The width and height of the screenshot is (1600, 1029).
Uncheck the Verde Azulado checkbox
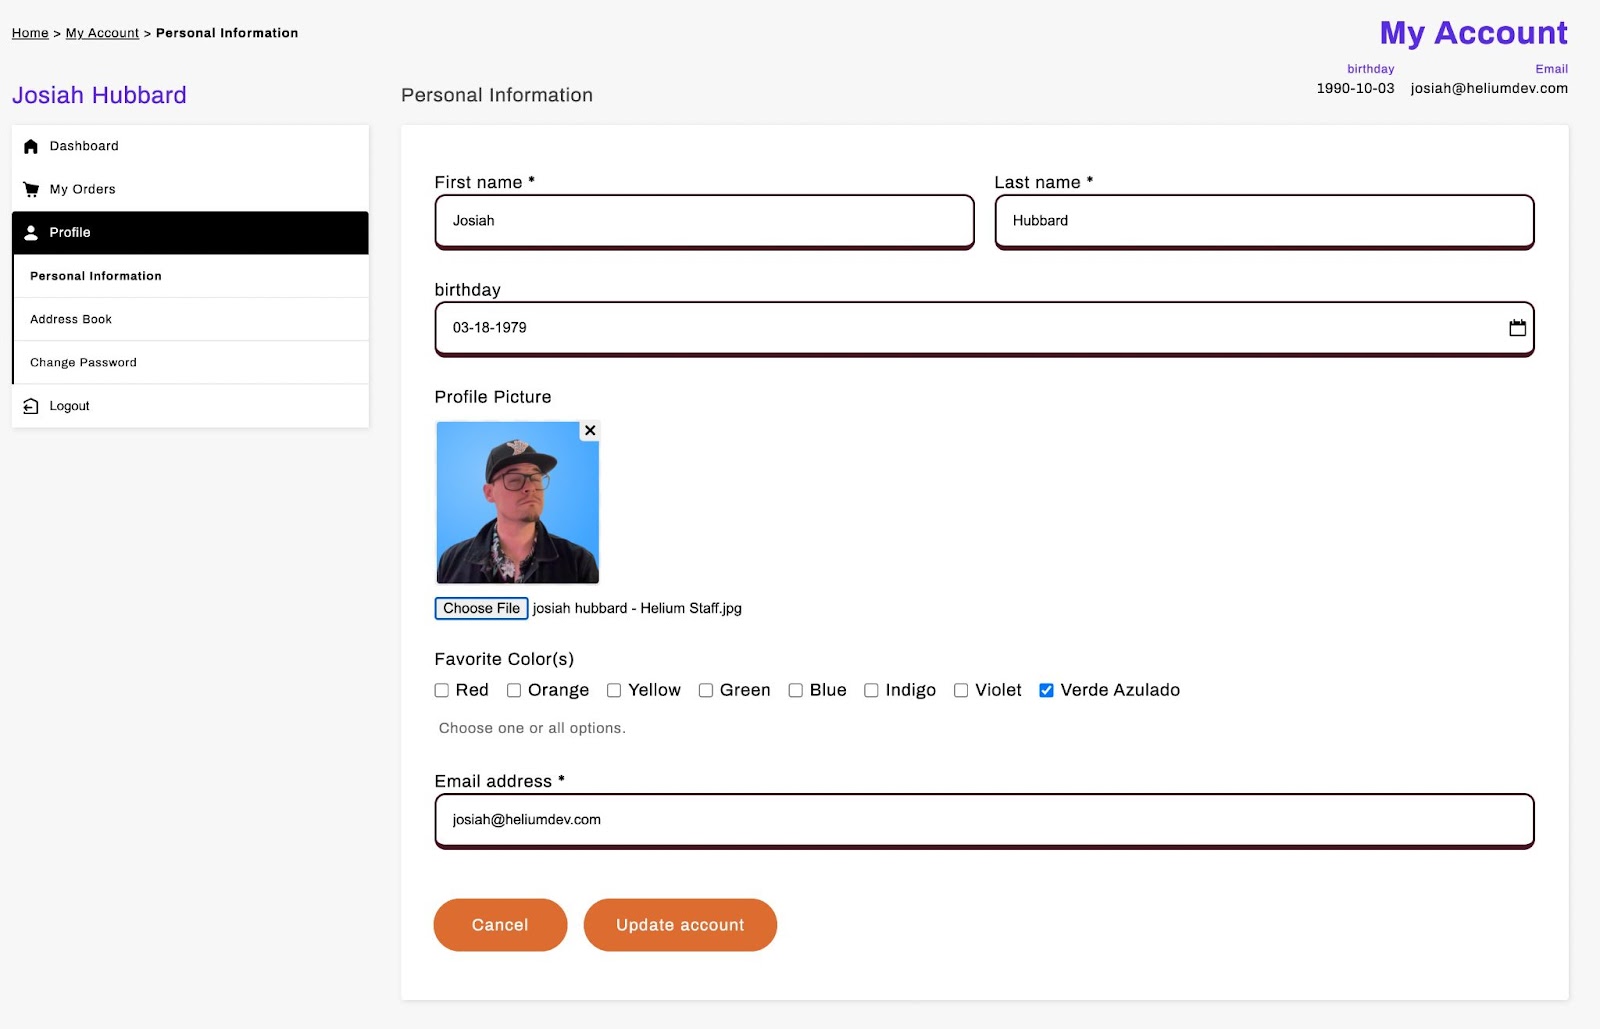pos(1046,690)
